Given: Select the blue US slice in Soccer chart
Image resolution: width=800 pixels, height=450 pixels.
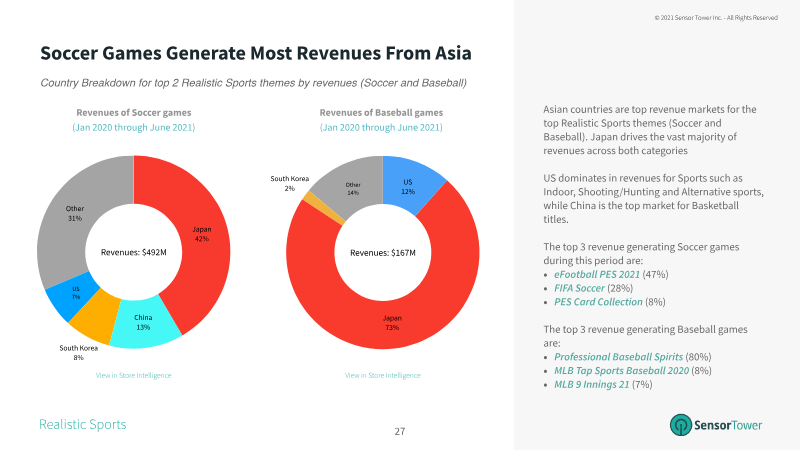Looking at the screenshot, I should 71,296.
